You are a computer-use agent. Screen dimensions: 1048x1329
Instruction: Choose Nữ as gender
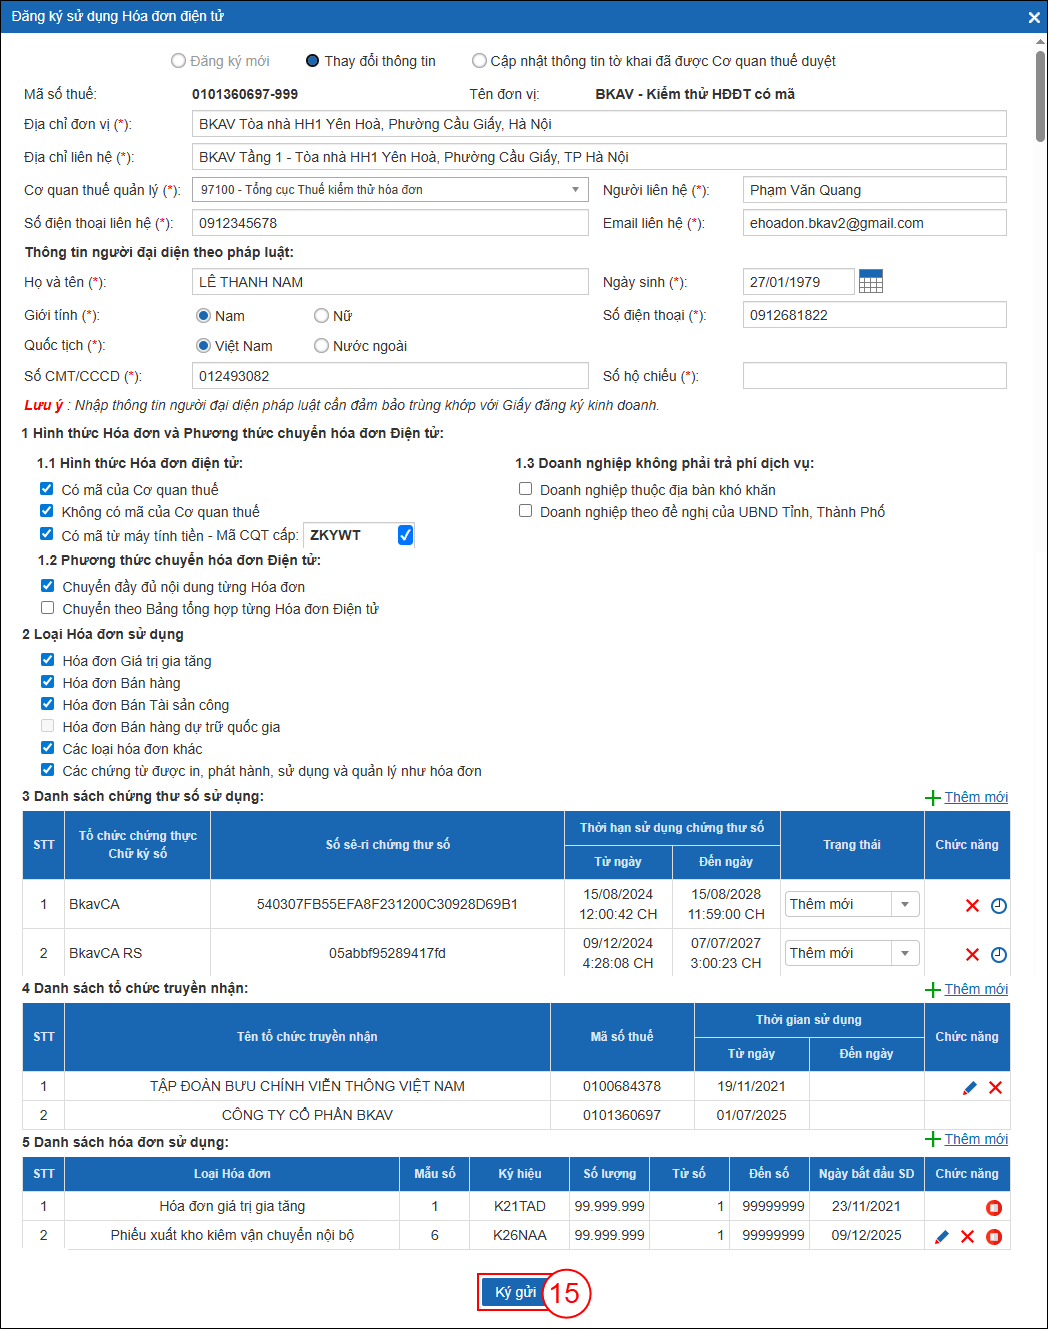[322, 316]
